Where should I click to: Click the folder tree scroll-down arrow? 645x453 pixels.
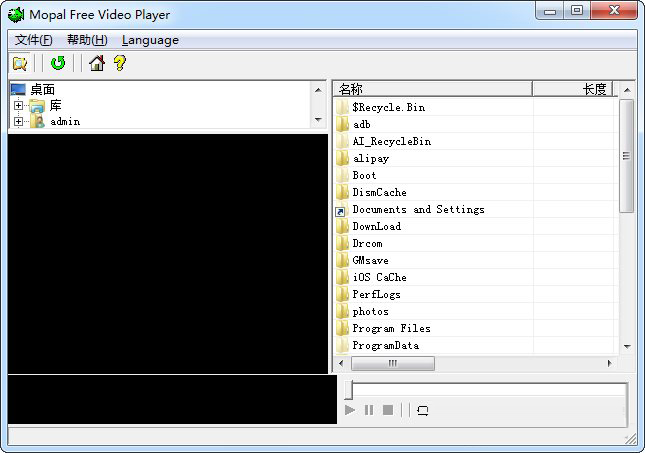click(x=318, y=120)
